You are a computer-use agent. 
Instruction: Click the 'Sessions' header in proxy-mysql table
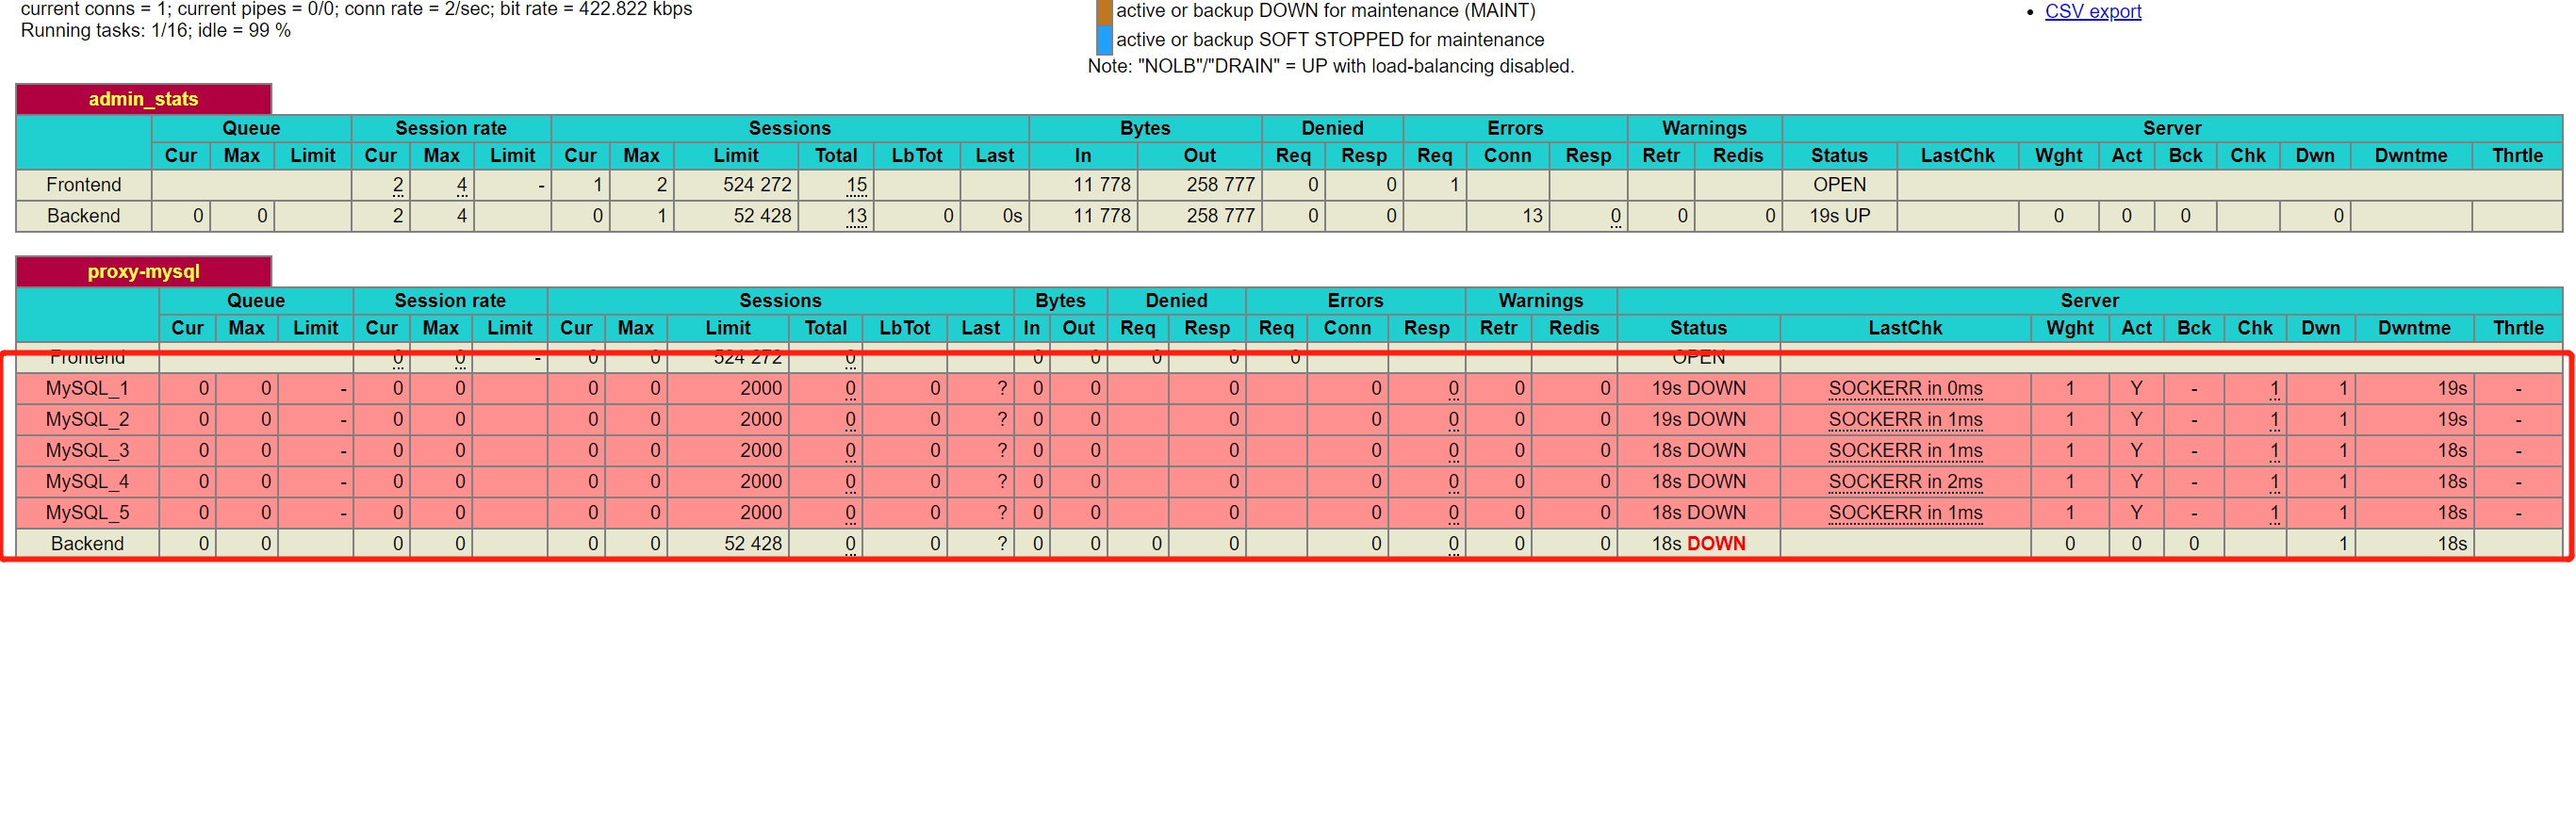click(x=780, y=300)
